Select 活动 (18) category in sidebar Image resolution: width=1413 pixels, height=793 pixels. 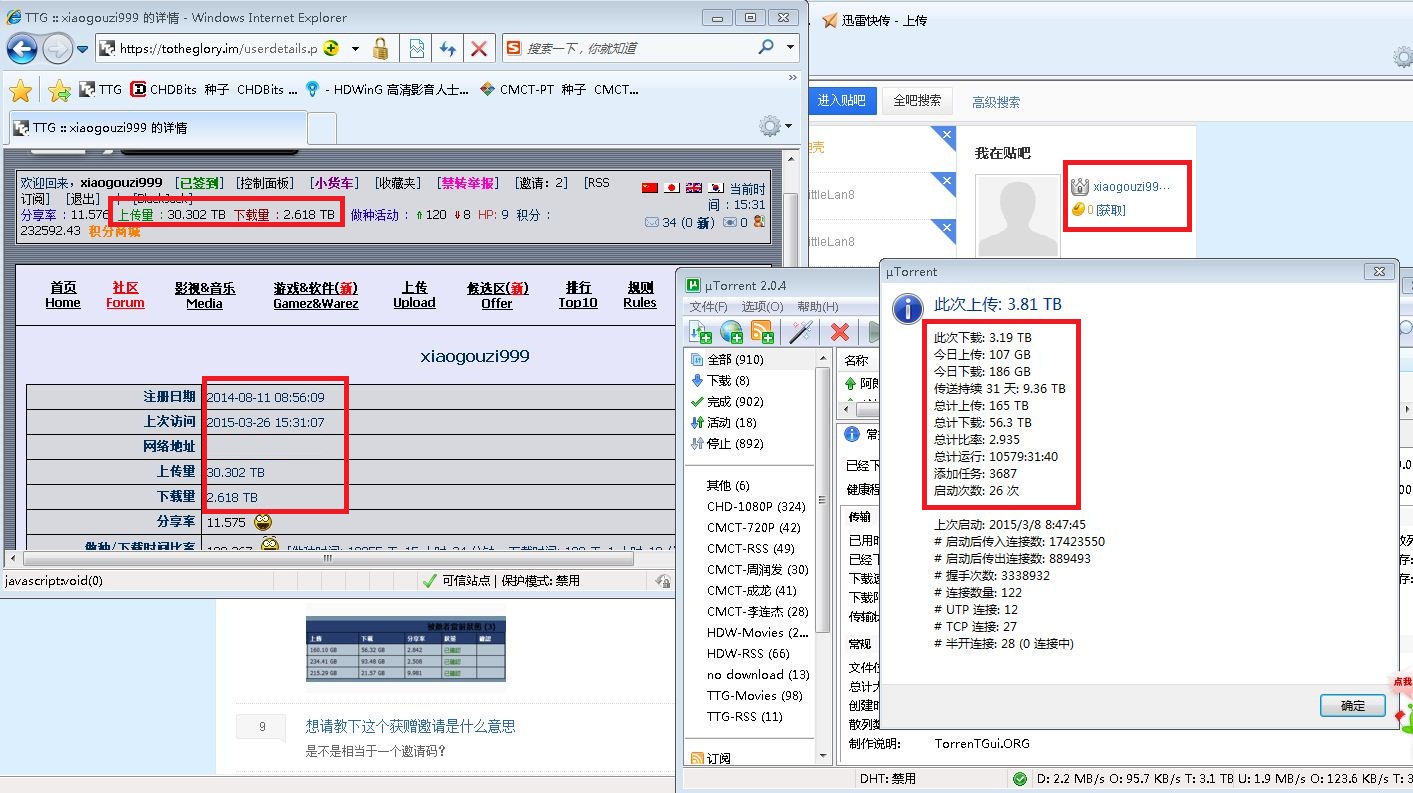(724, 423)
